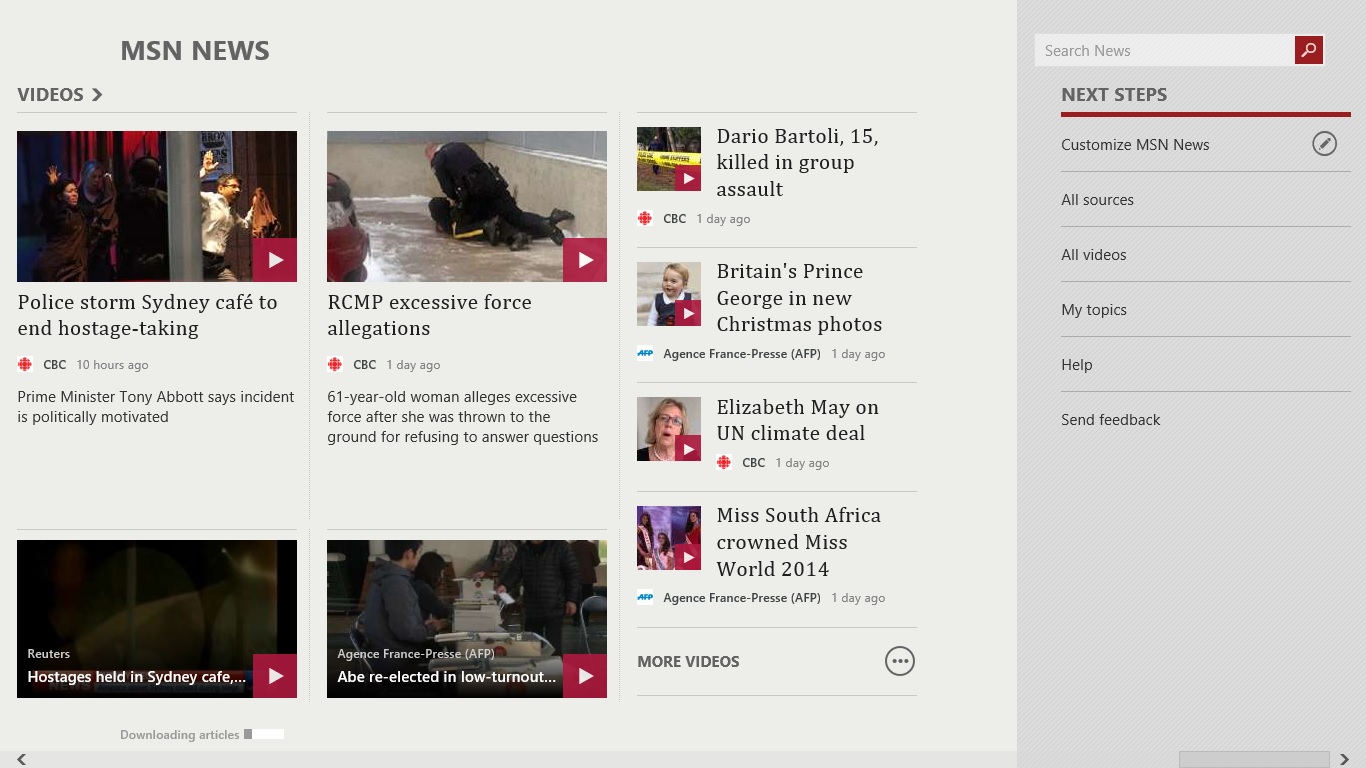The height and width of the screenshot is (768, 1366).
Task: Play the Elizabeth May climate deal video
Action: coord(688,449)
